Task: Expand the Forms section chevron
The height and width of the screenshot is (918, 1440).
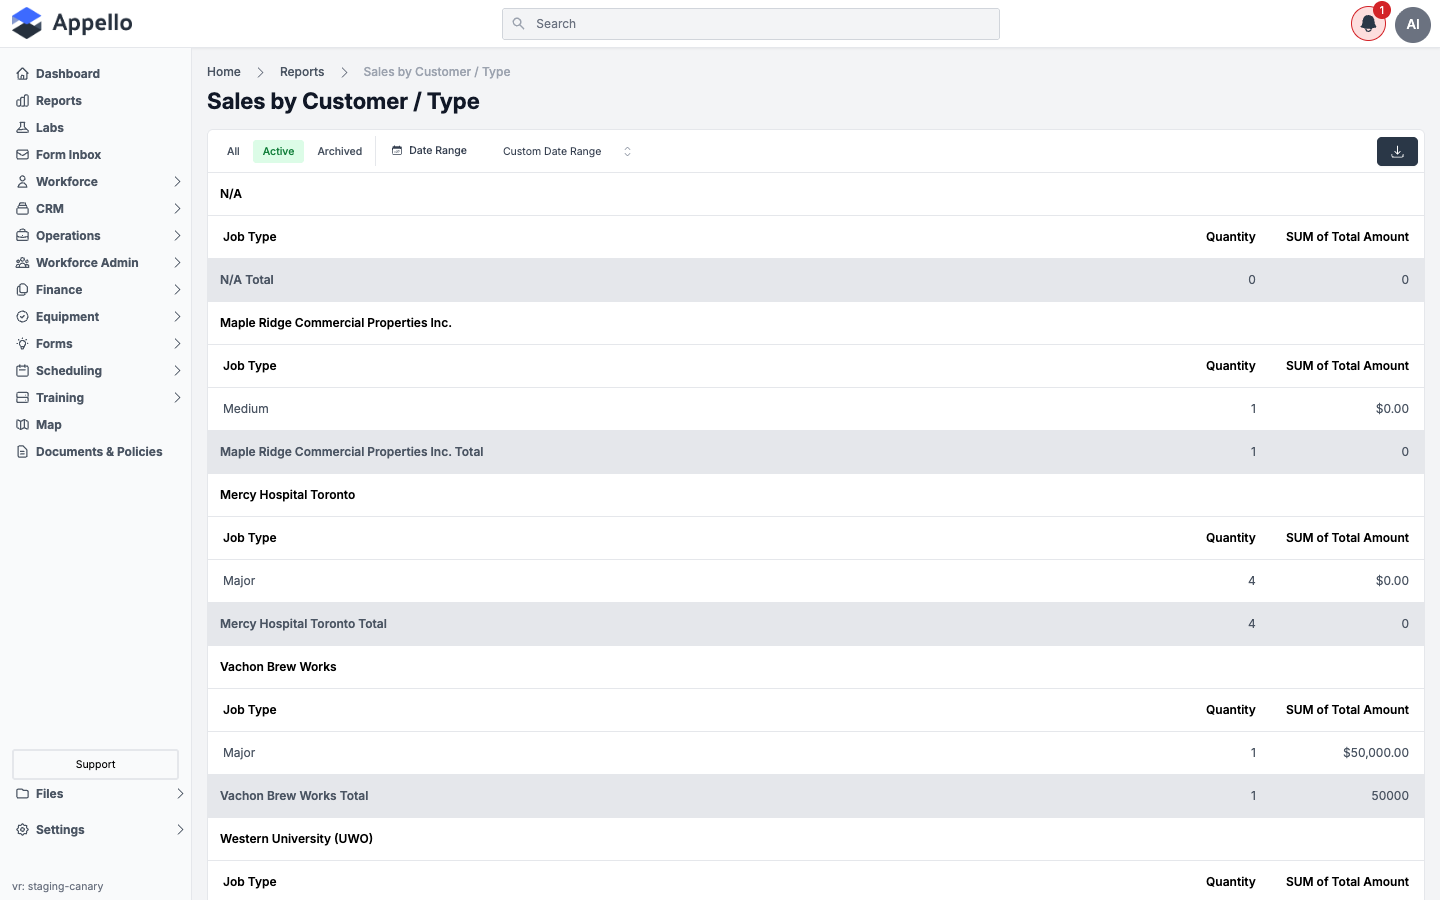Action: click(x=177, y=344)
